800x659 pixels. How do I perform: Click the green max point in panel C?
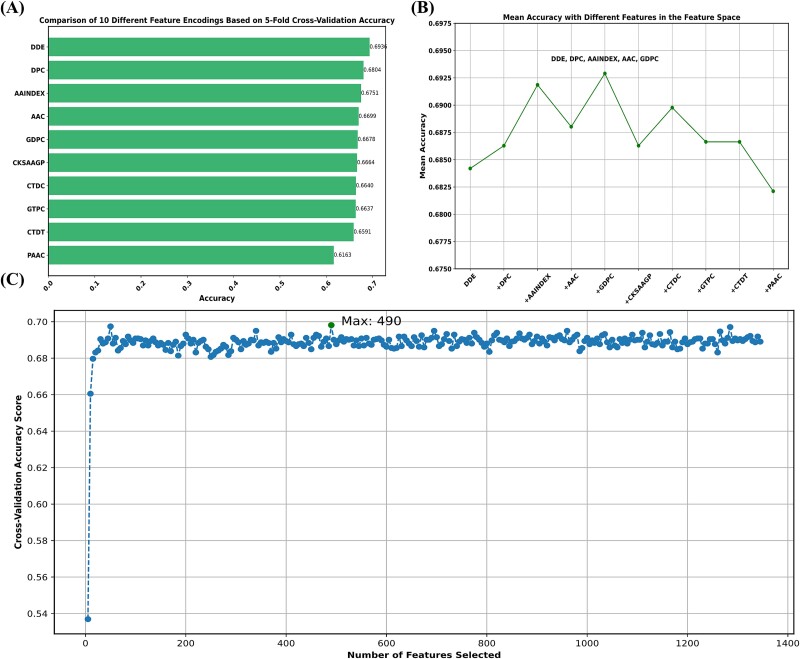(x=331, y=325)
